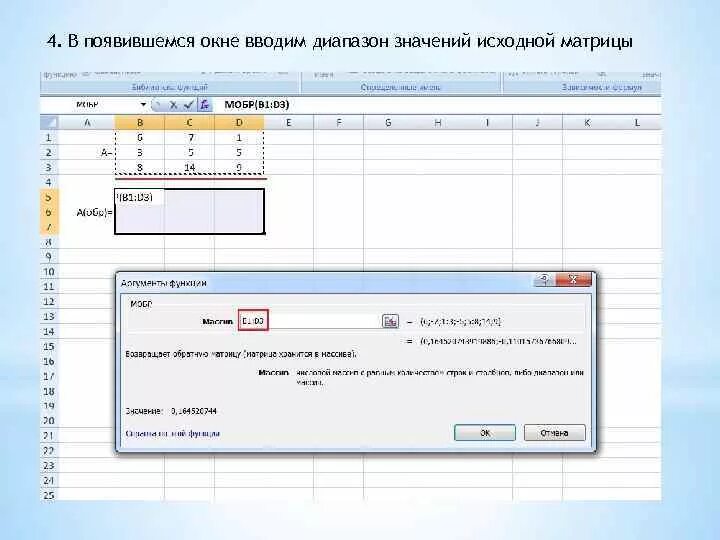Viewport: 720px width, 540px height.
Task: Select column F header
Action: click(x=338, y=123)
